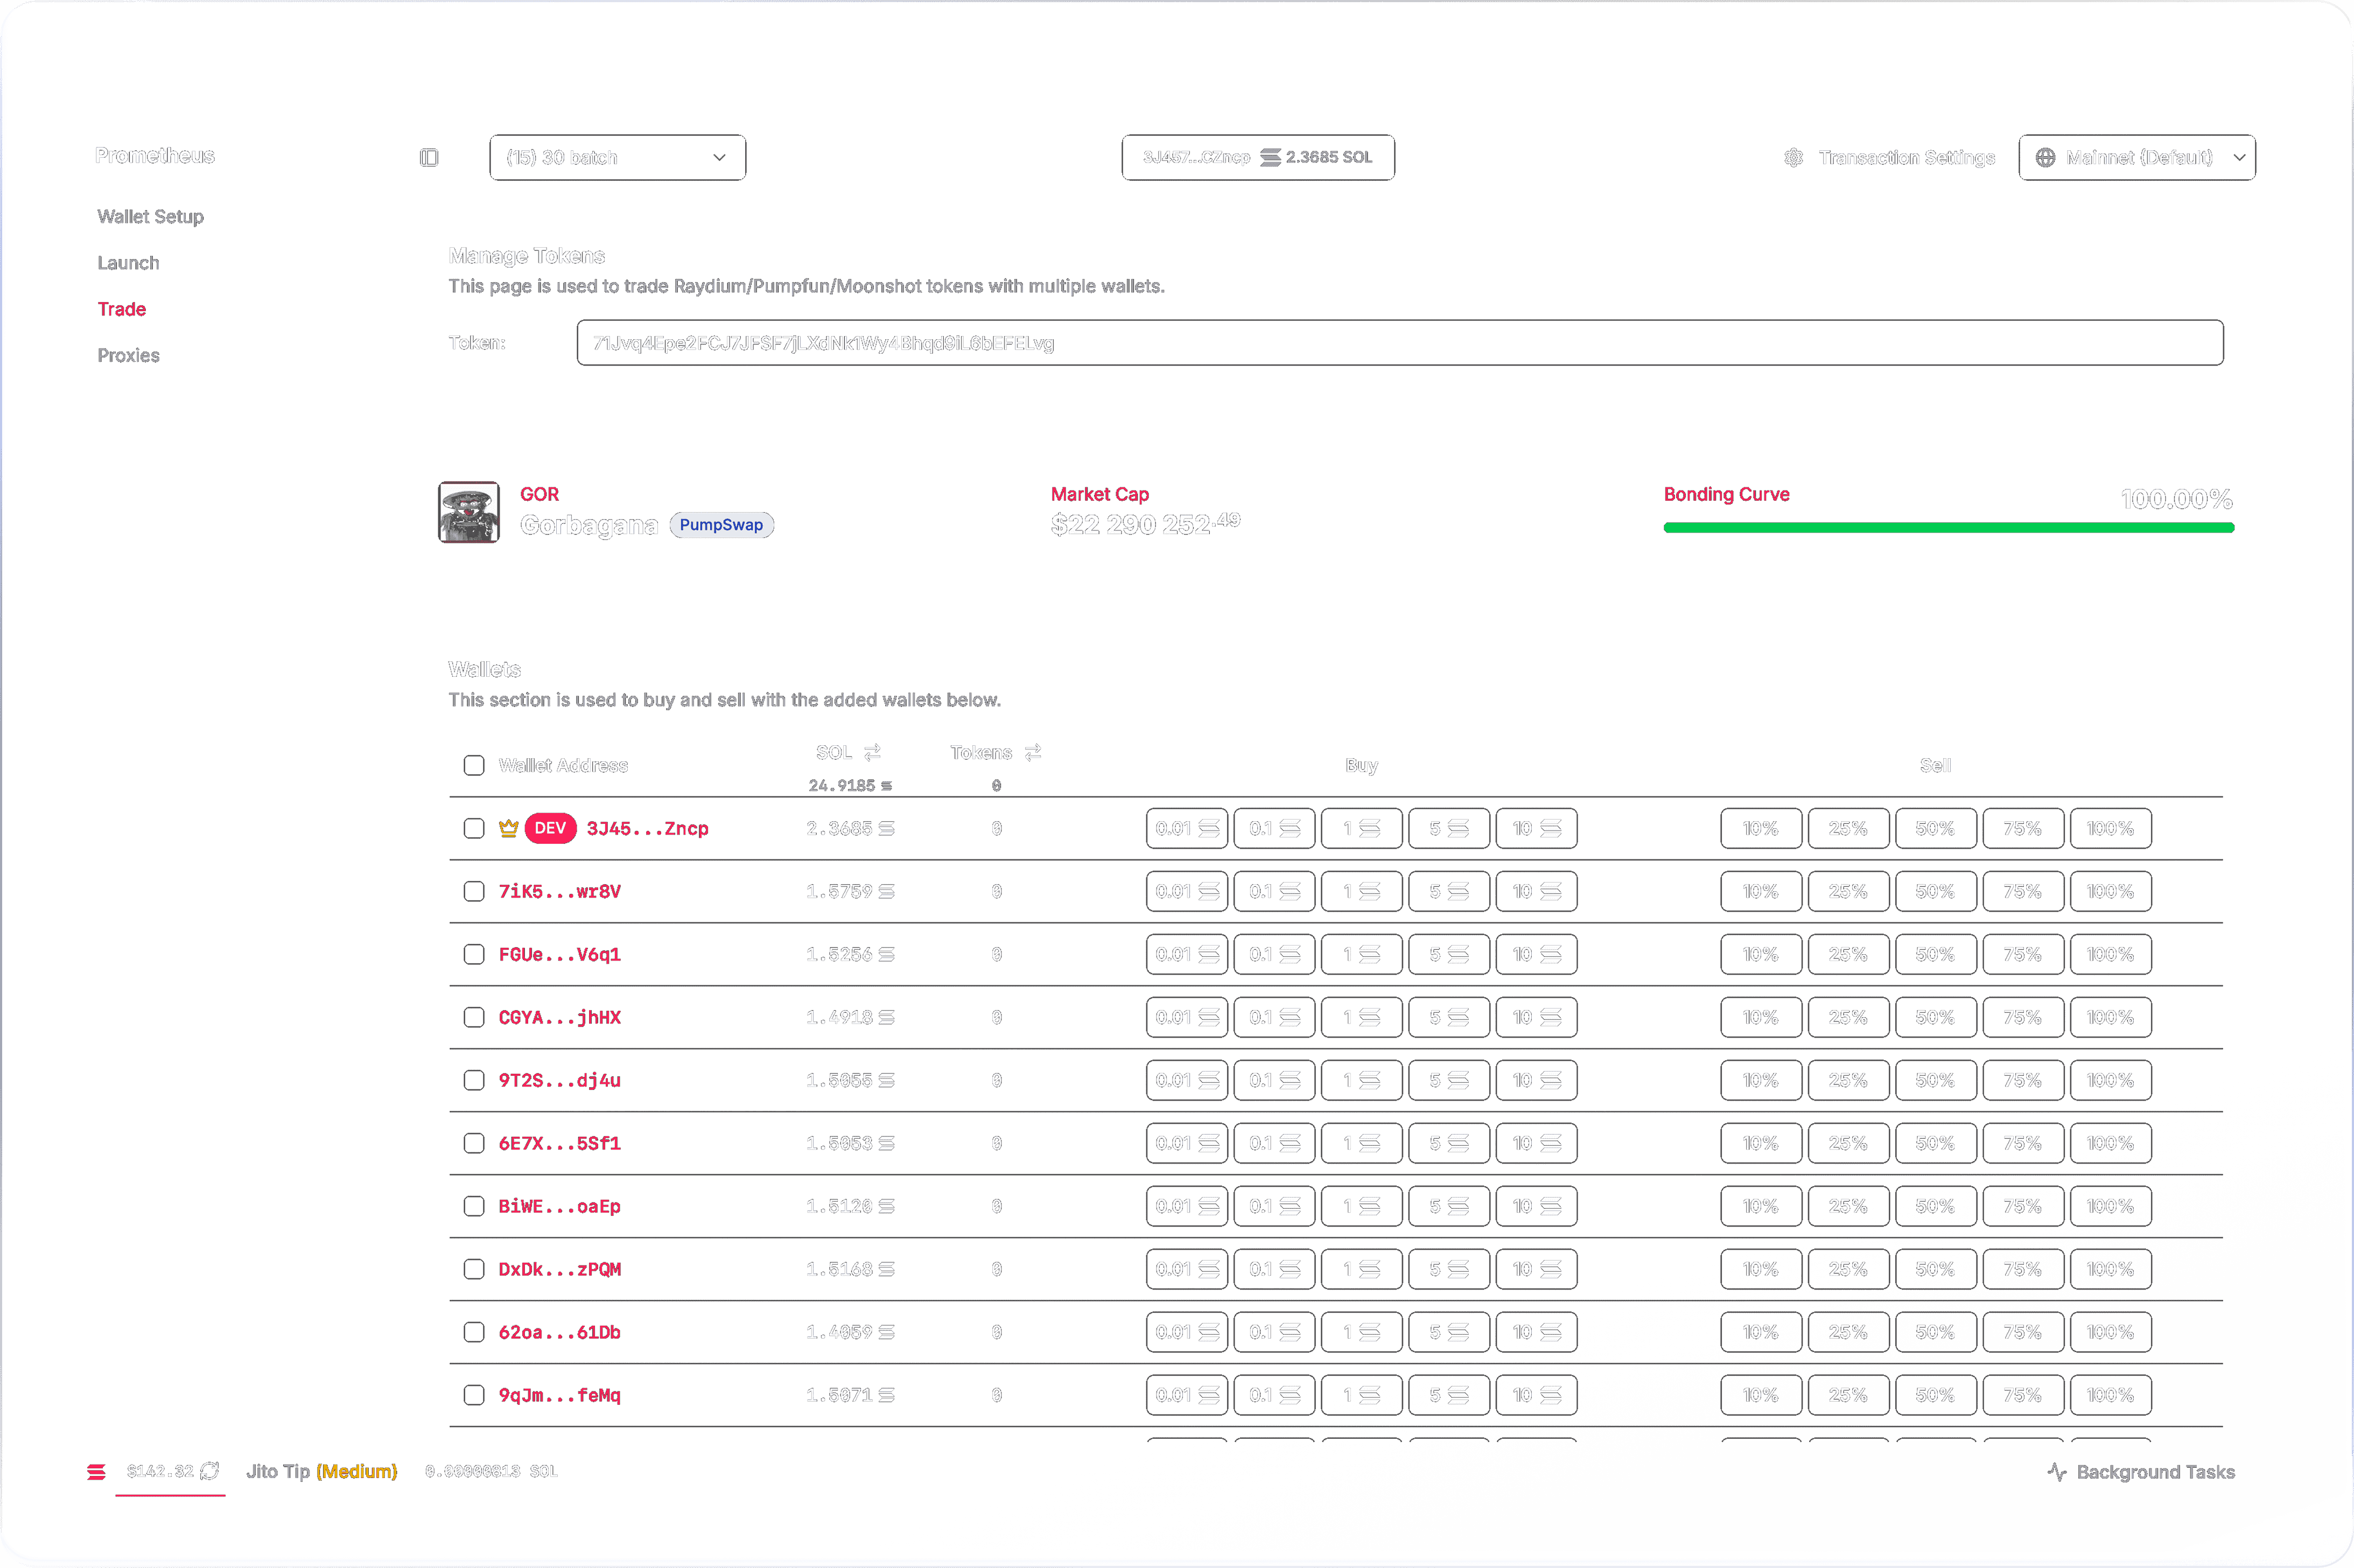
Task: Click the SOL column swap arrows icon
Action: pos(872,752)
